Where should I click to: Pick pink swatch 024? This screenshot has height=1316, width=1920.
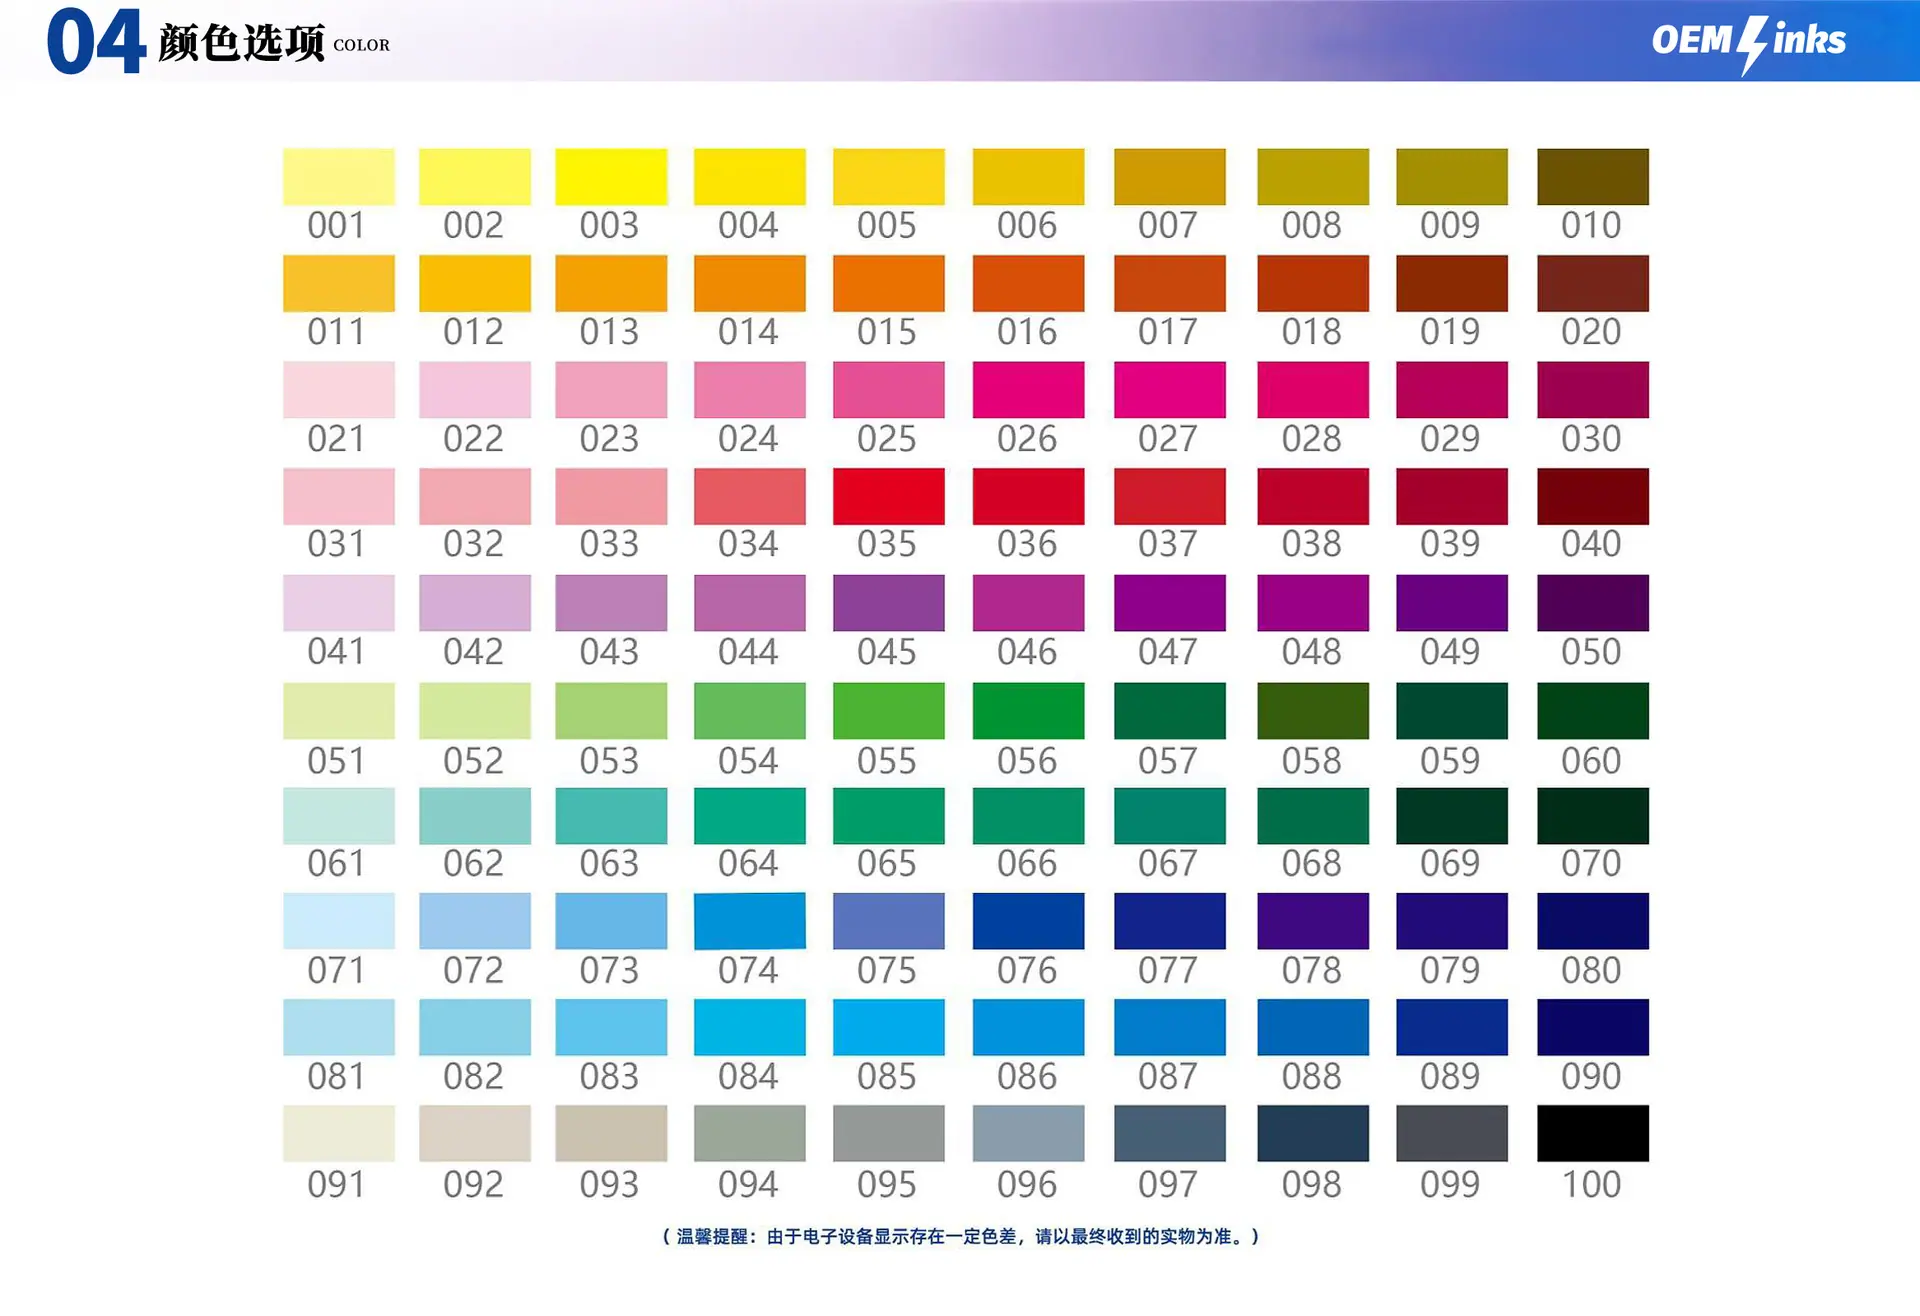[749, 390]
